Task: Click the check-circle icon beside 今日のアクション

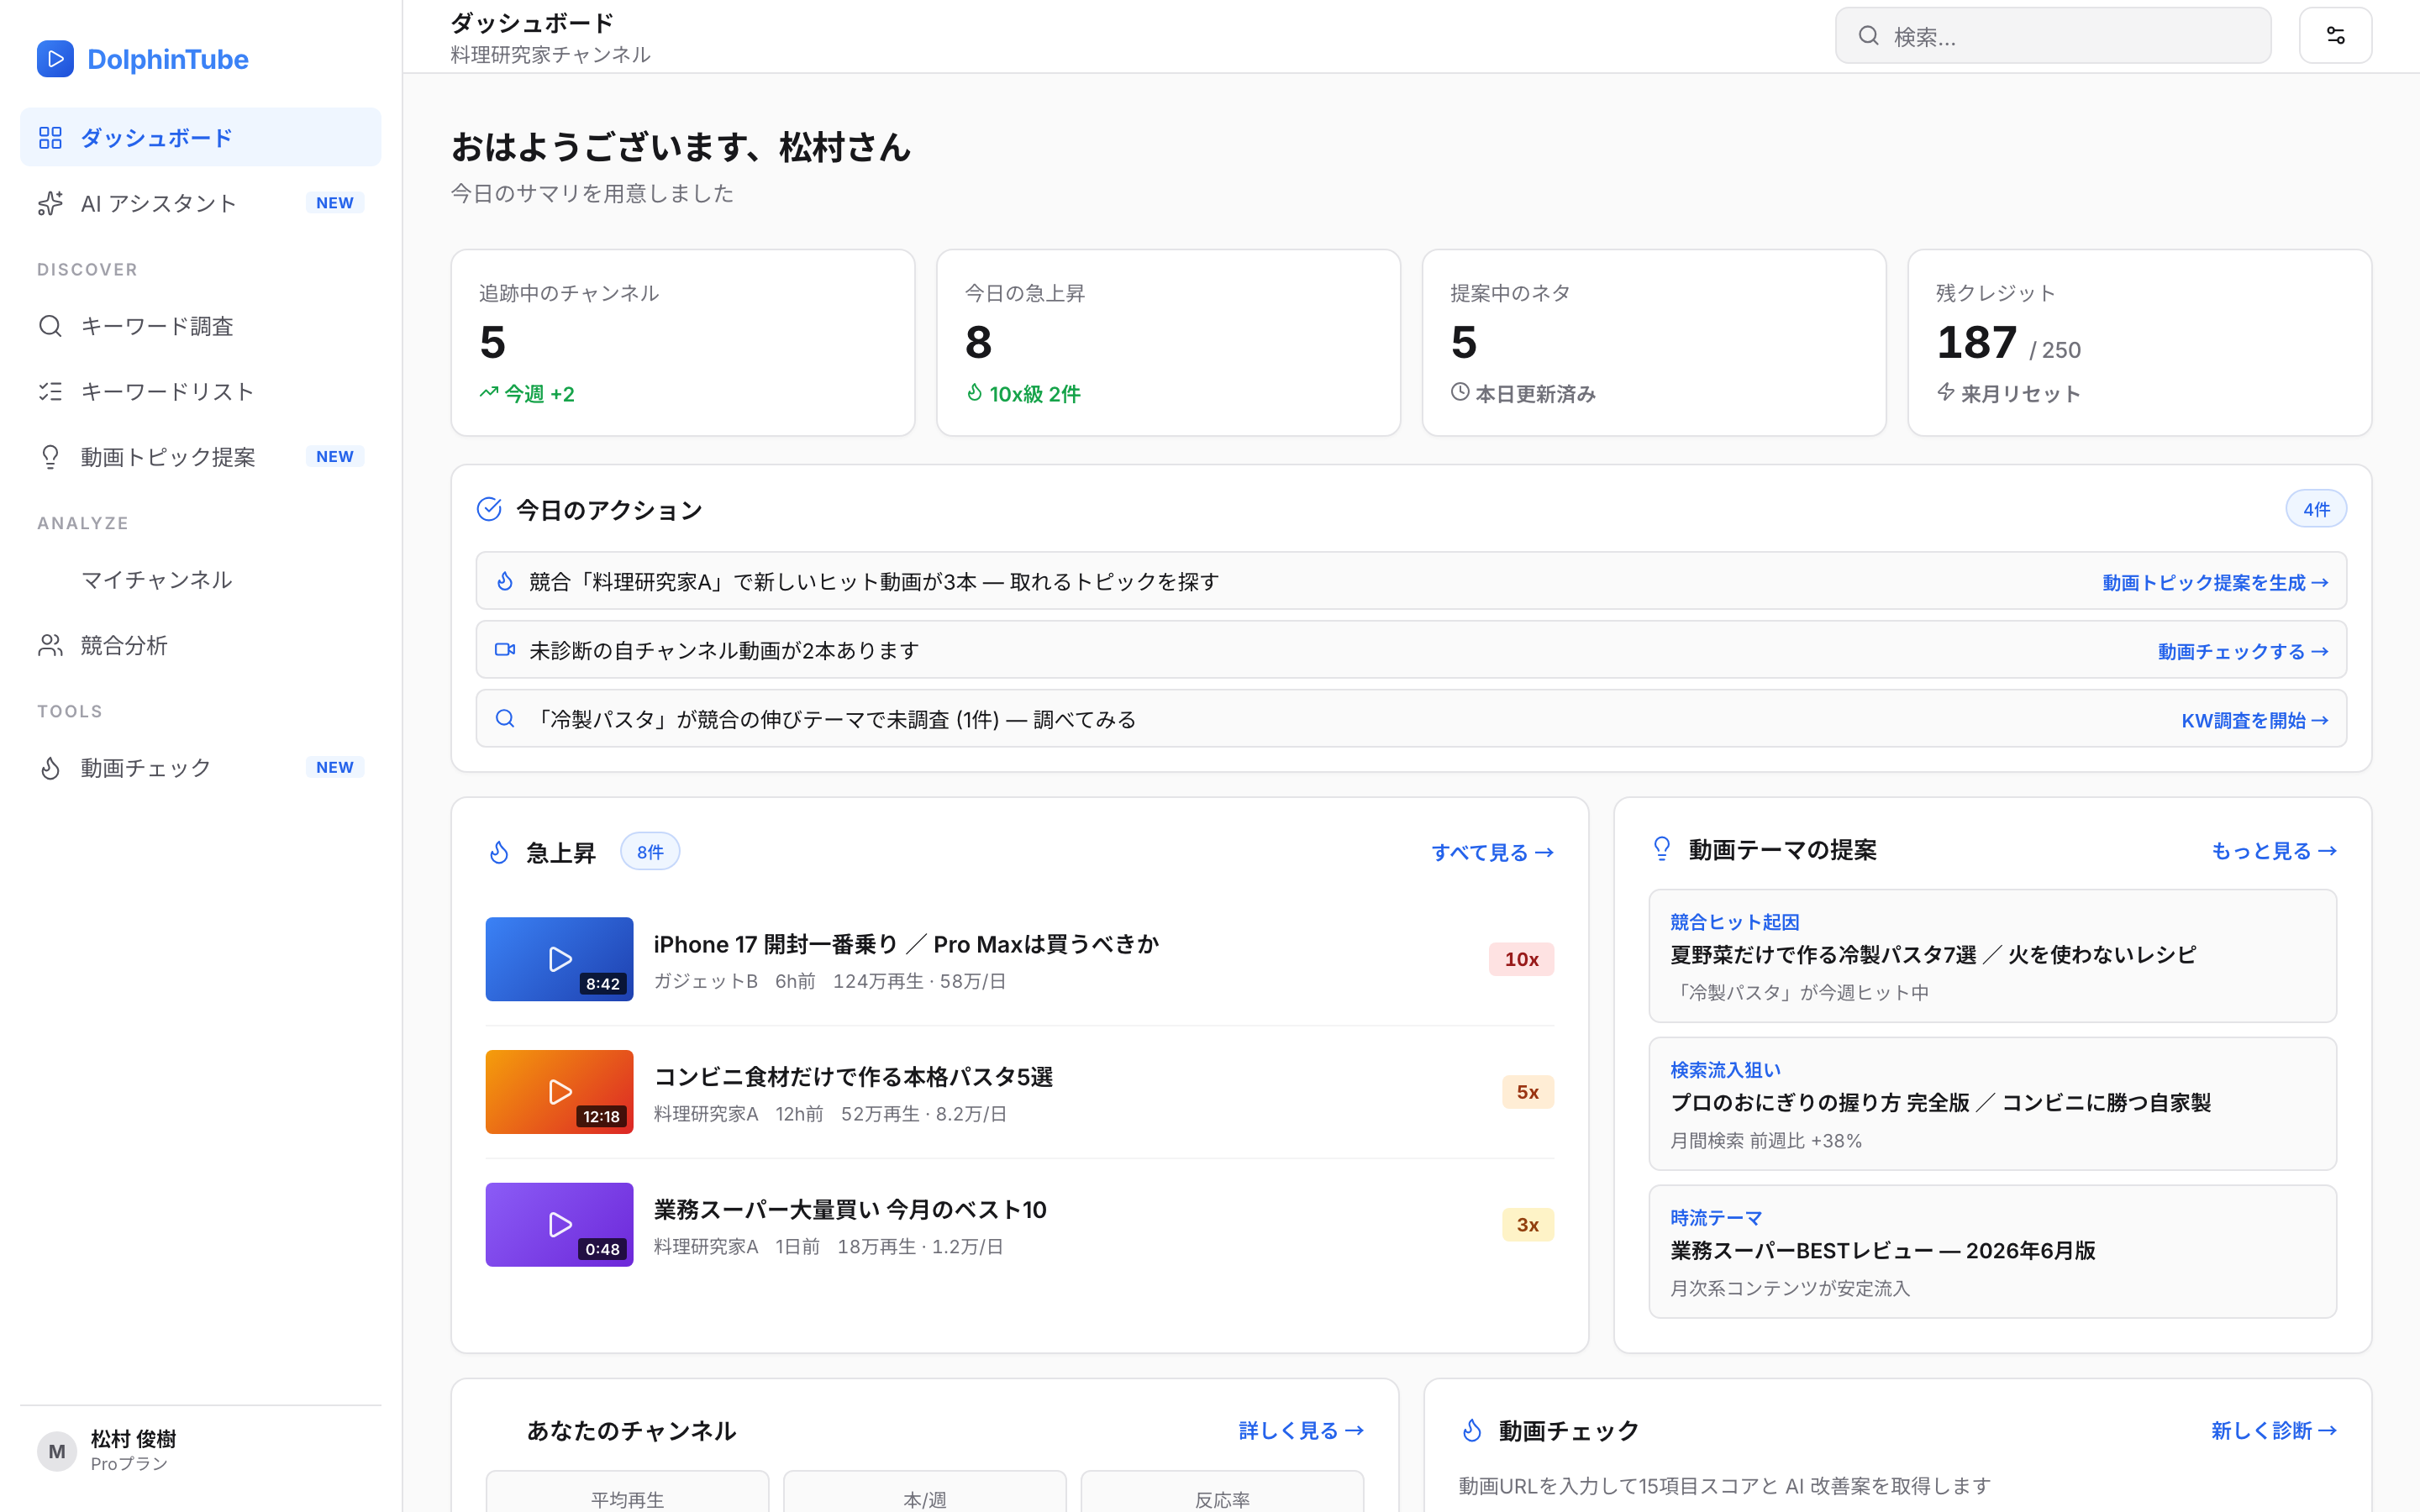Action: pos(489,510)
